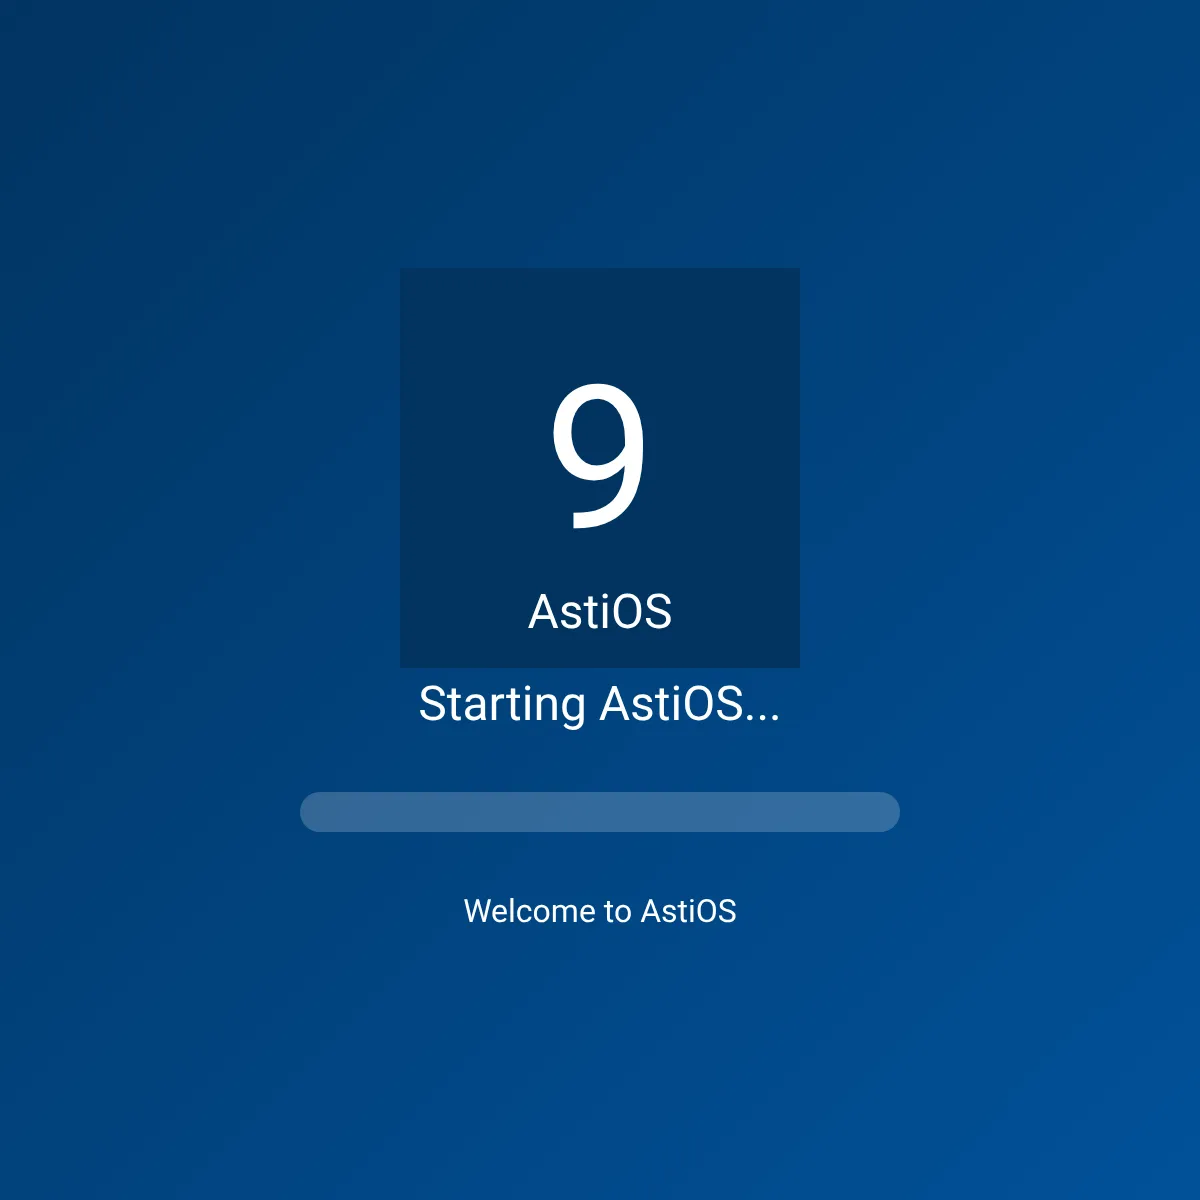Screen dimensions: 1200x1200
Task: Click AstiOS in the Starting AstiOS... heading
Action: click(671, 704)
